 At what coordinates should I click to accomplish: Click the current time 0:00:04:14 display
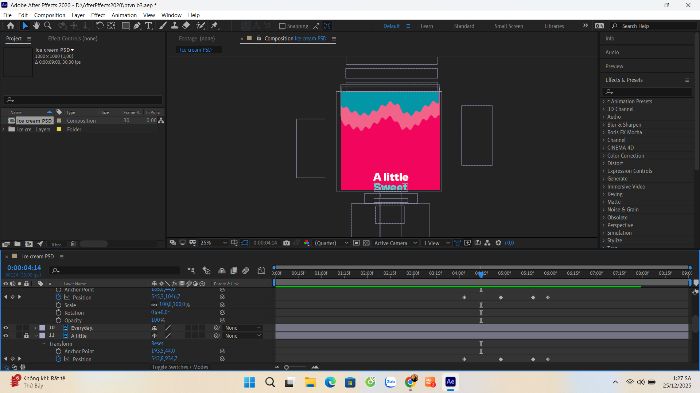pos(24,268)
